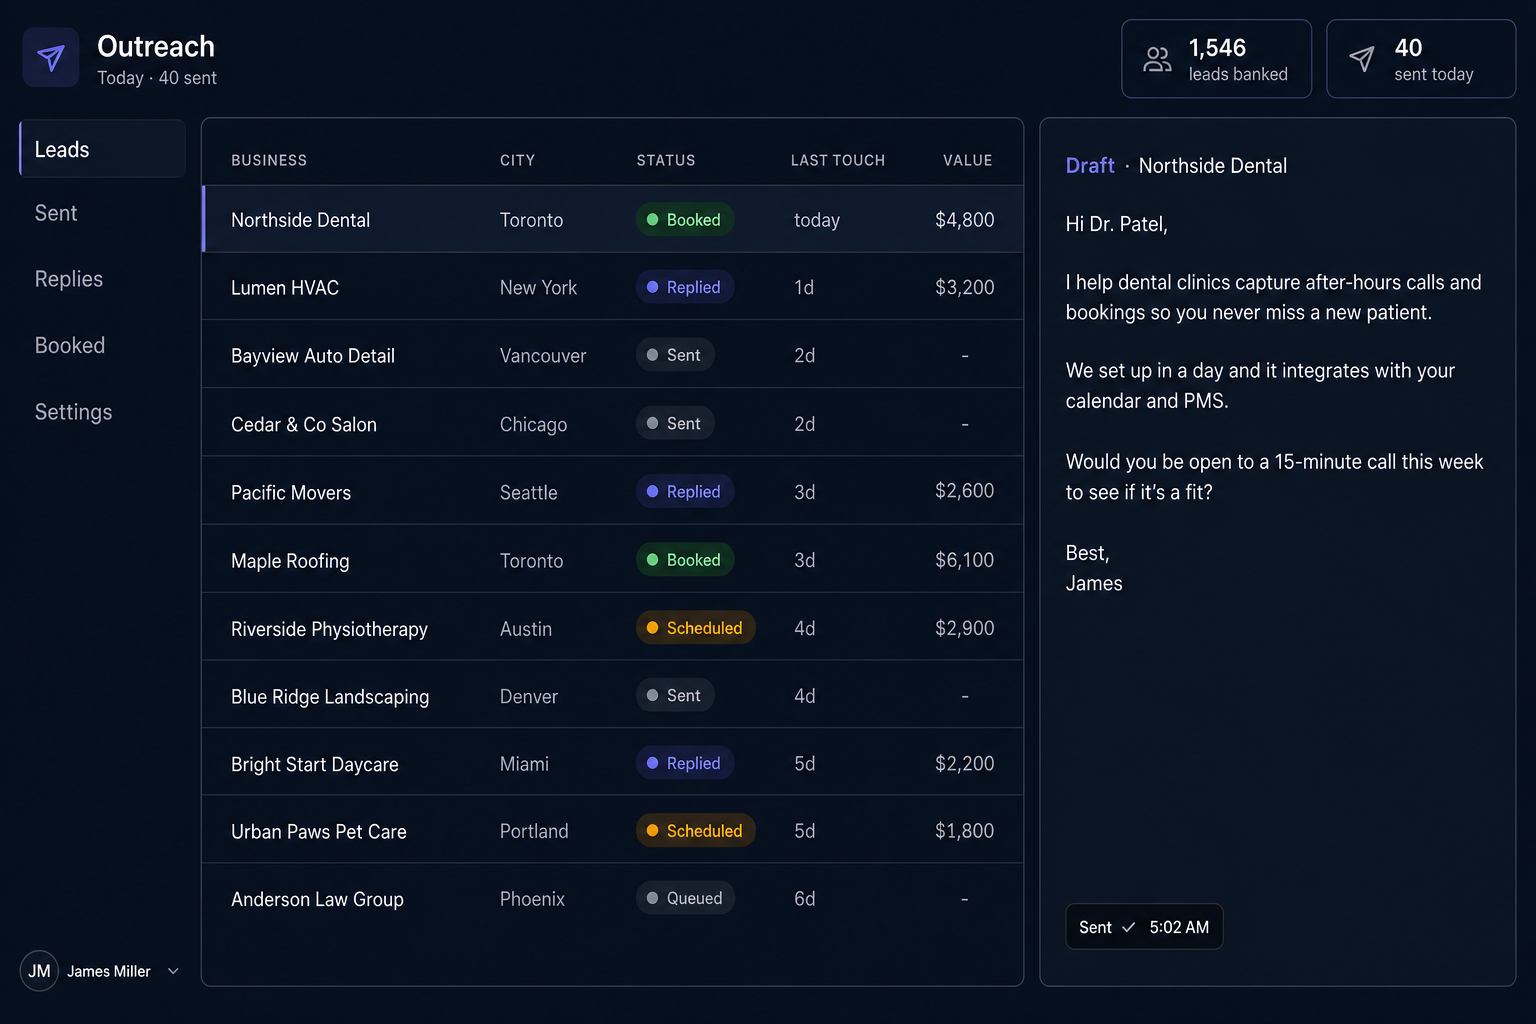The height and width of the screenshot is (1024, 1536).
Task: Click the leads banked people icon
Action: (x=1157, y=60)
